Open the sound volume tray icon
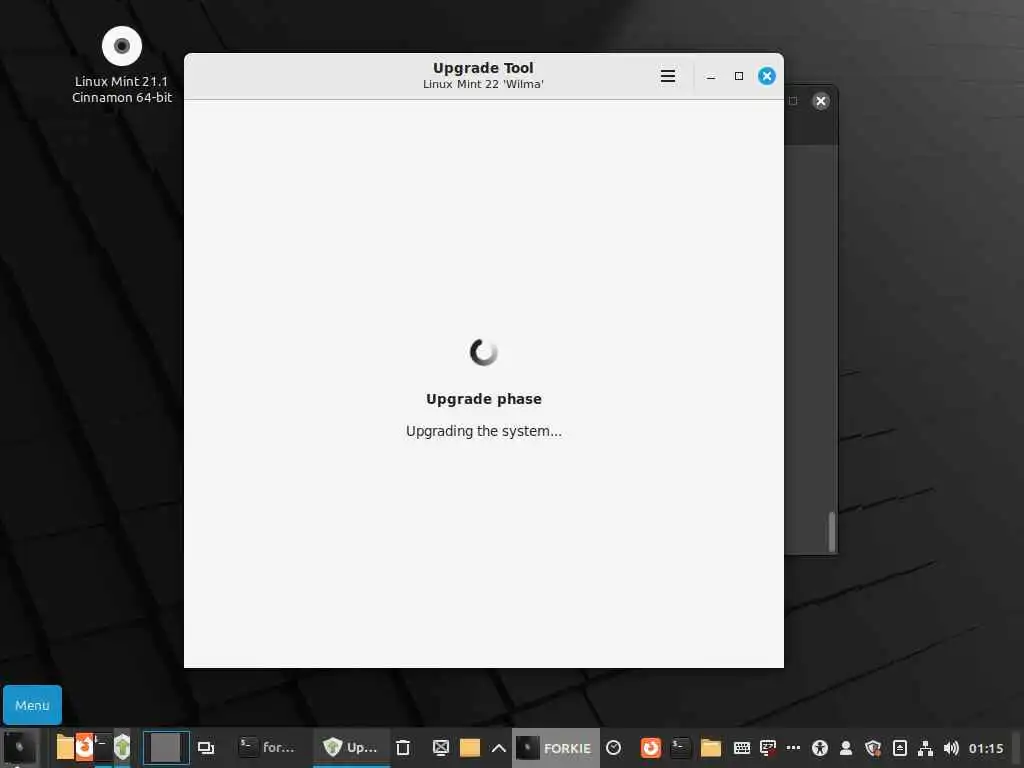 click(x=952, y=748)
